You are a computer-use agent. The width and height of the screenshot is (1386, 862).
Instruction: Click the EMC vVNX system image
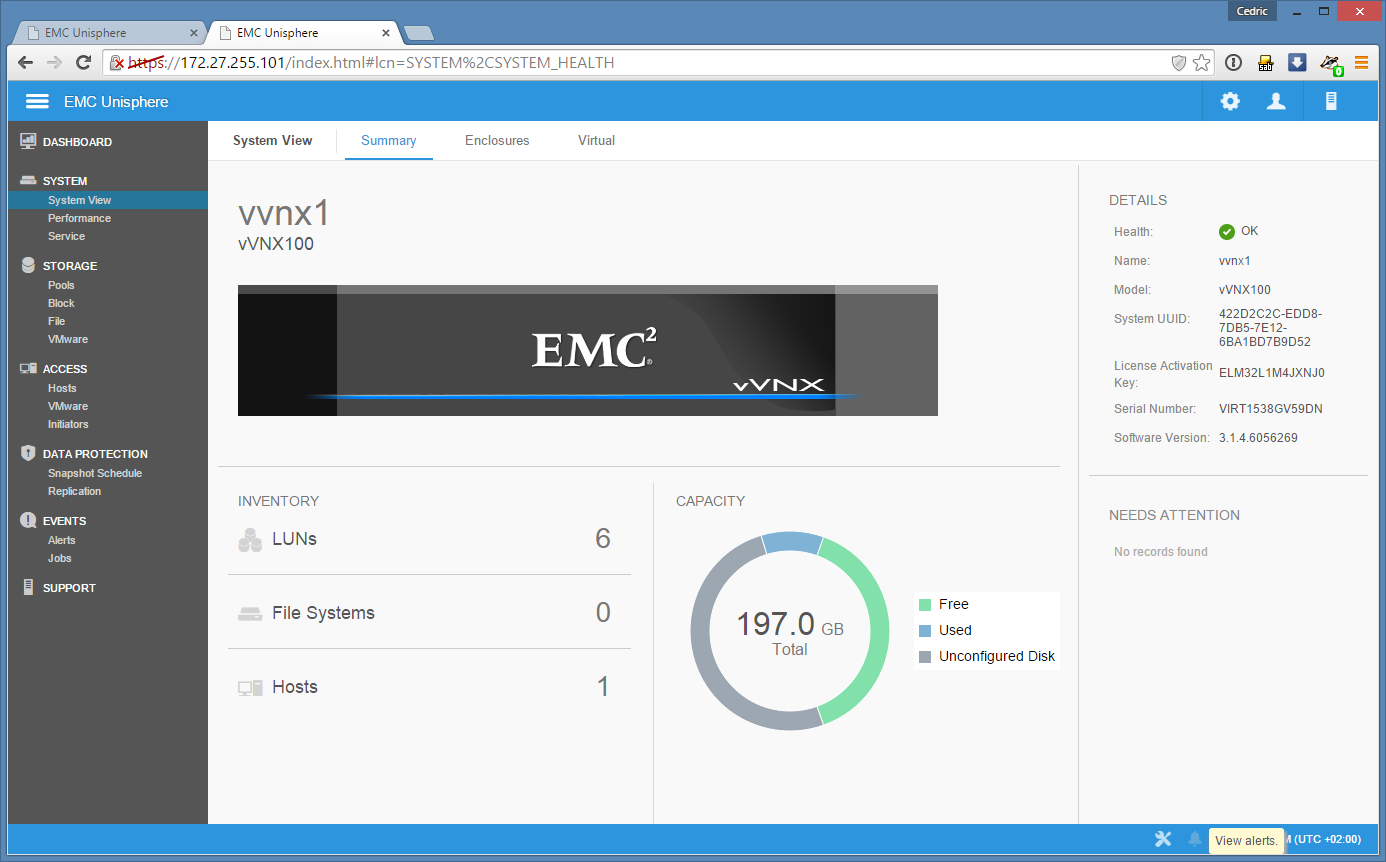pyautogui.click(x=588, y=350)
